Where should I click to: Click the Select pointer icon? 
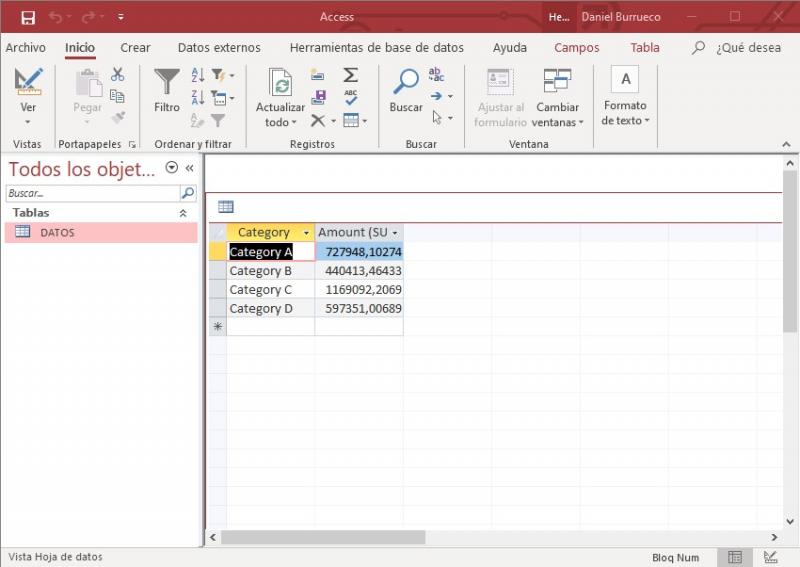[437, 117]
